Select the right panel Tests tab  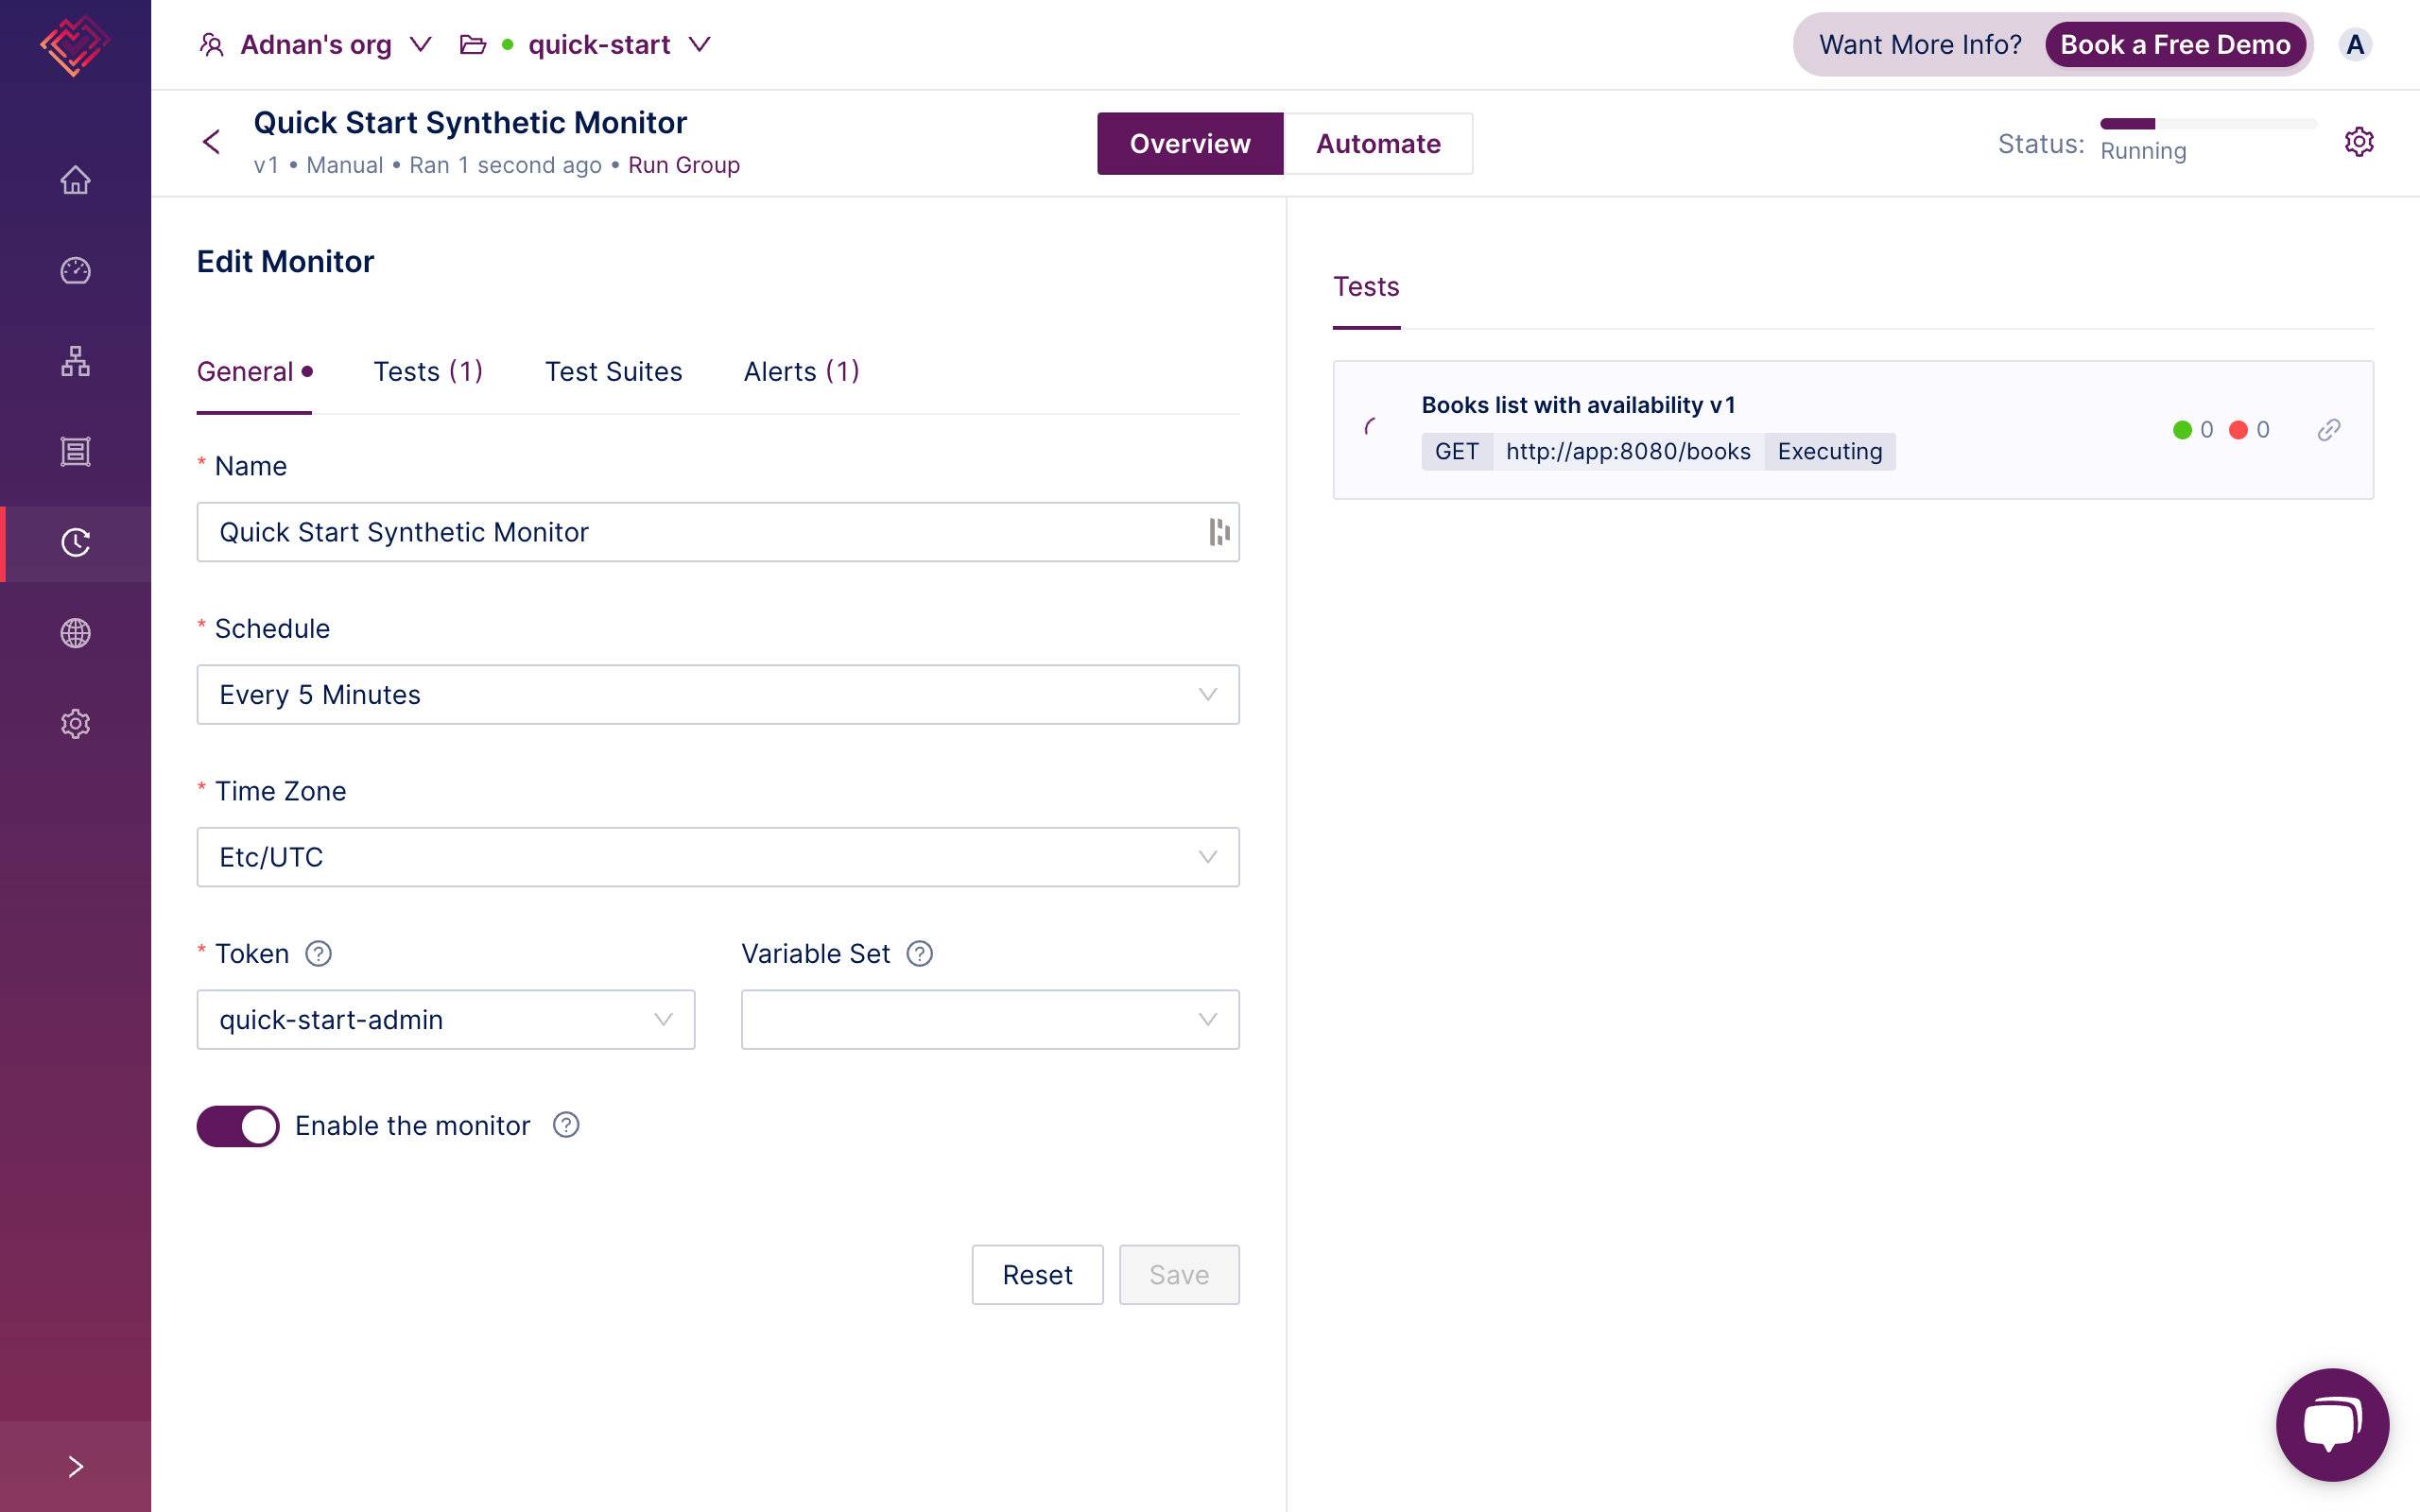(x=1366, y=287)
